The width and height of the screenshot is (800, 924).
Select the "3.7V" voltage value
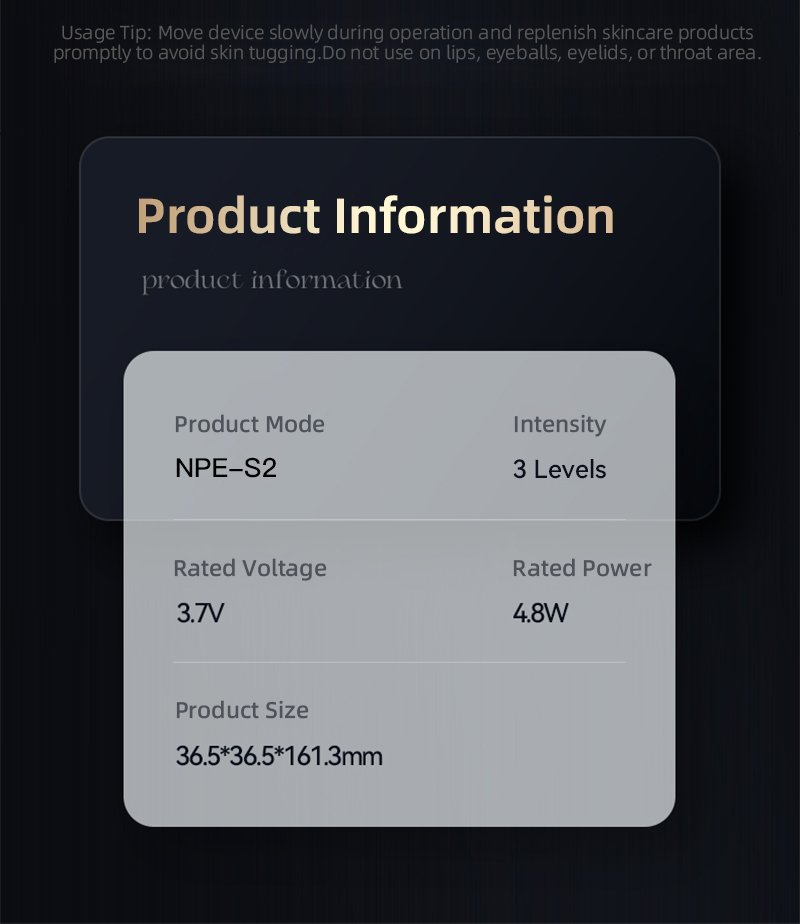click(x=200, y=613)
